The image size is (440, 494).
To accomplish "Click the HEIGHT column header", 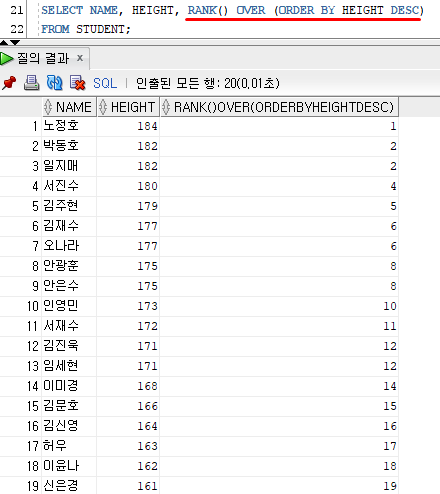I will 128,107.
